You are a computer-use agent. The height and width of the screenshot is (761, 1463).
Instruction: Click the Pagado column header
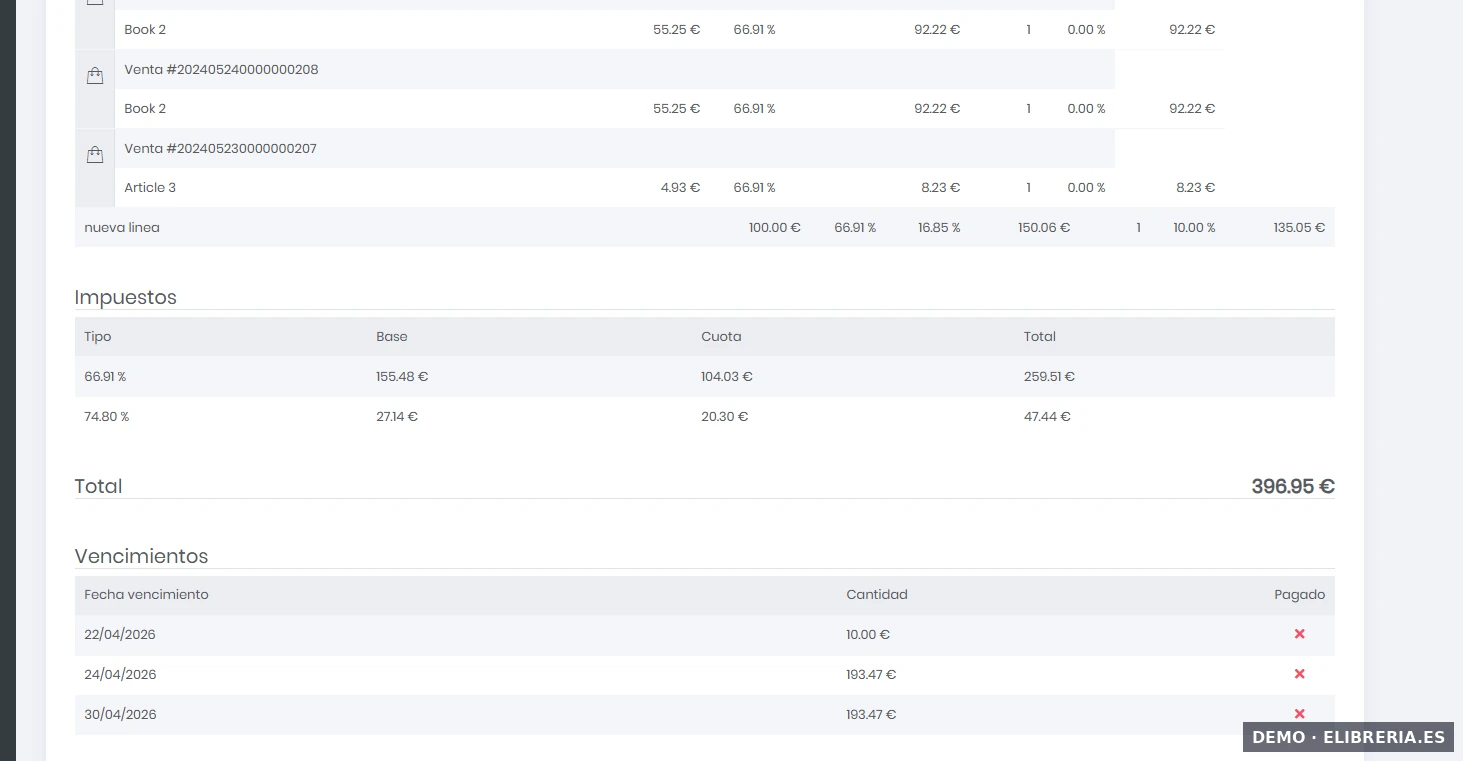1299,595
